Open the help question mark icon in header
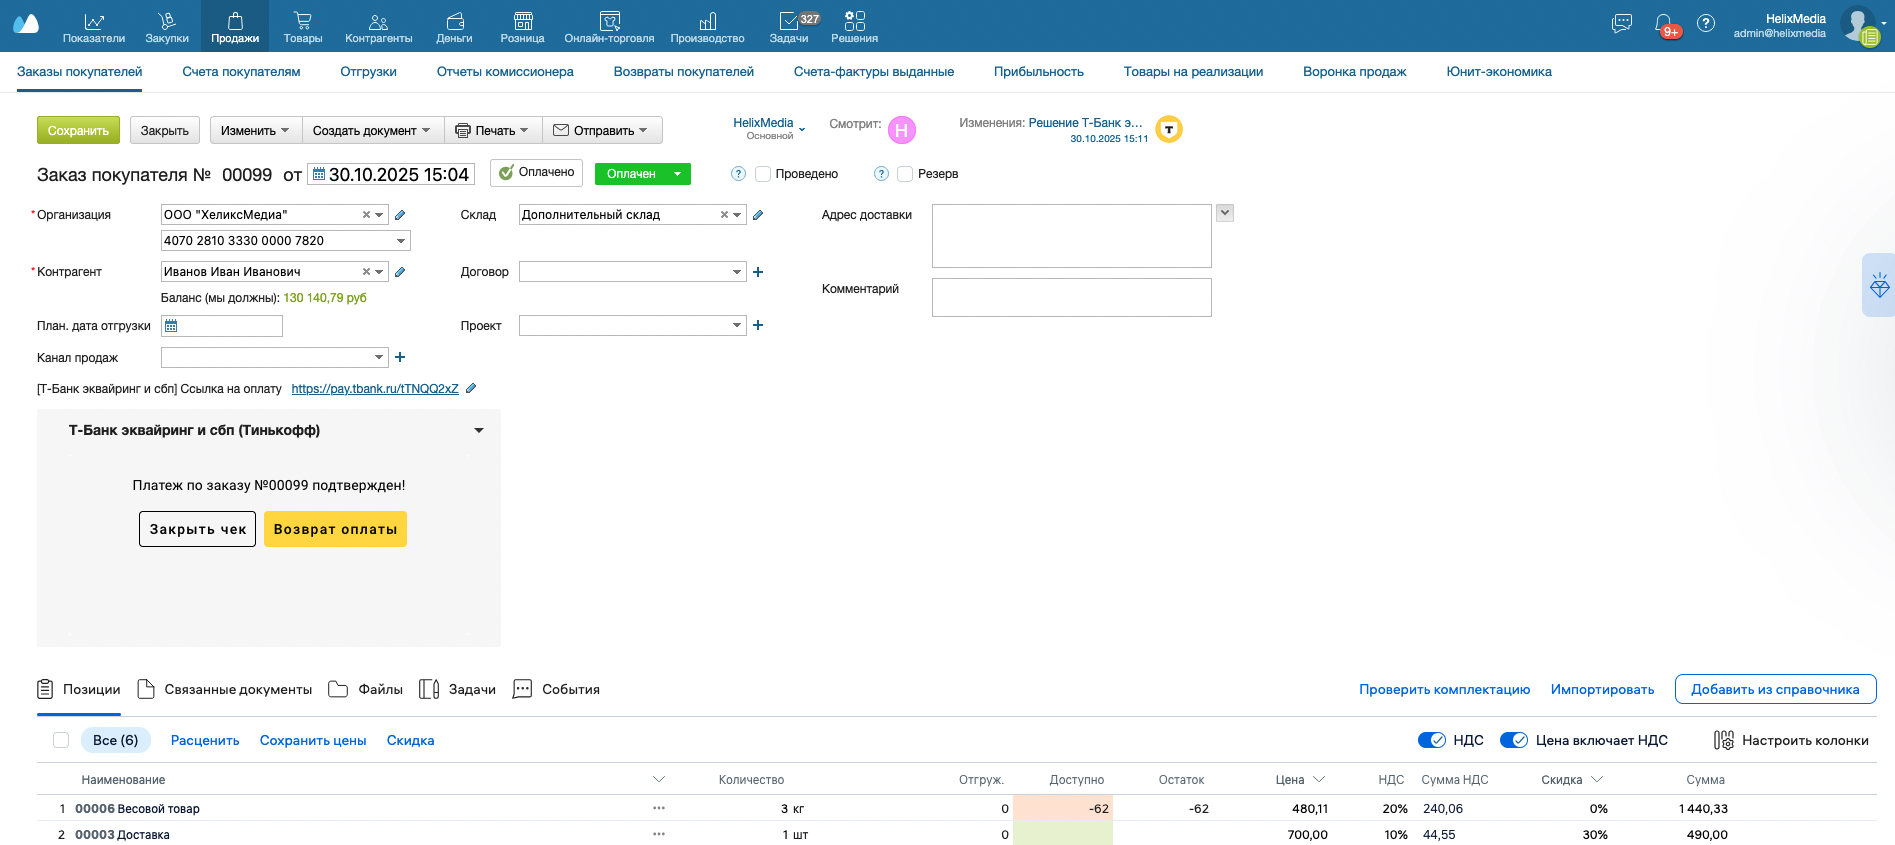1895x845 pixels. 1706,23
